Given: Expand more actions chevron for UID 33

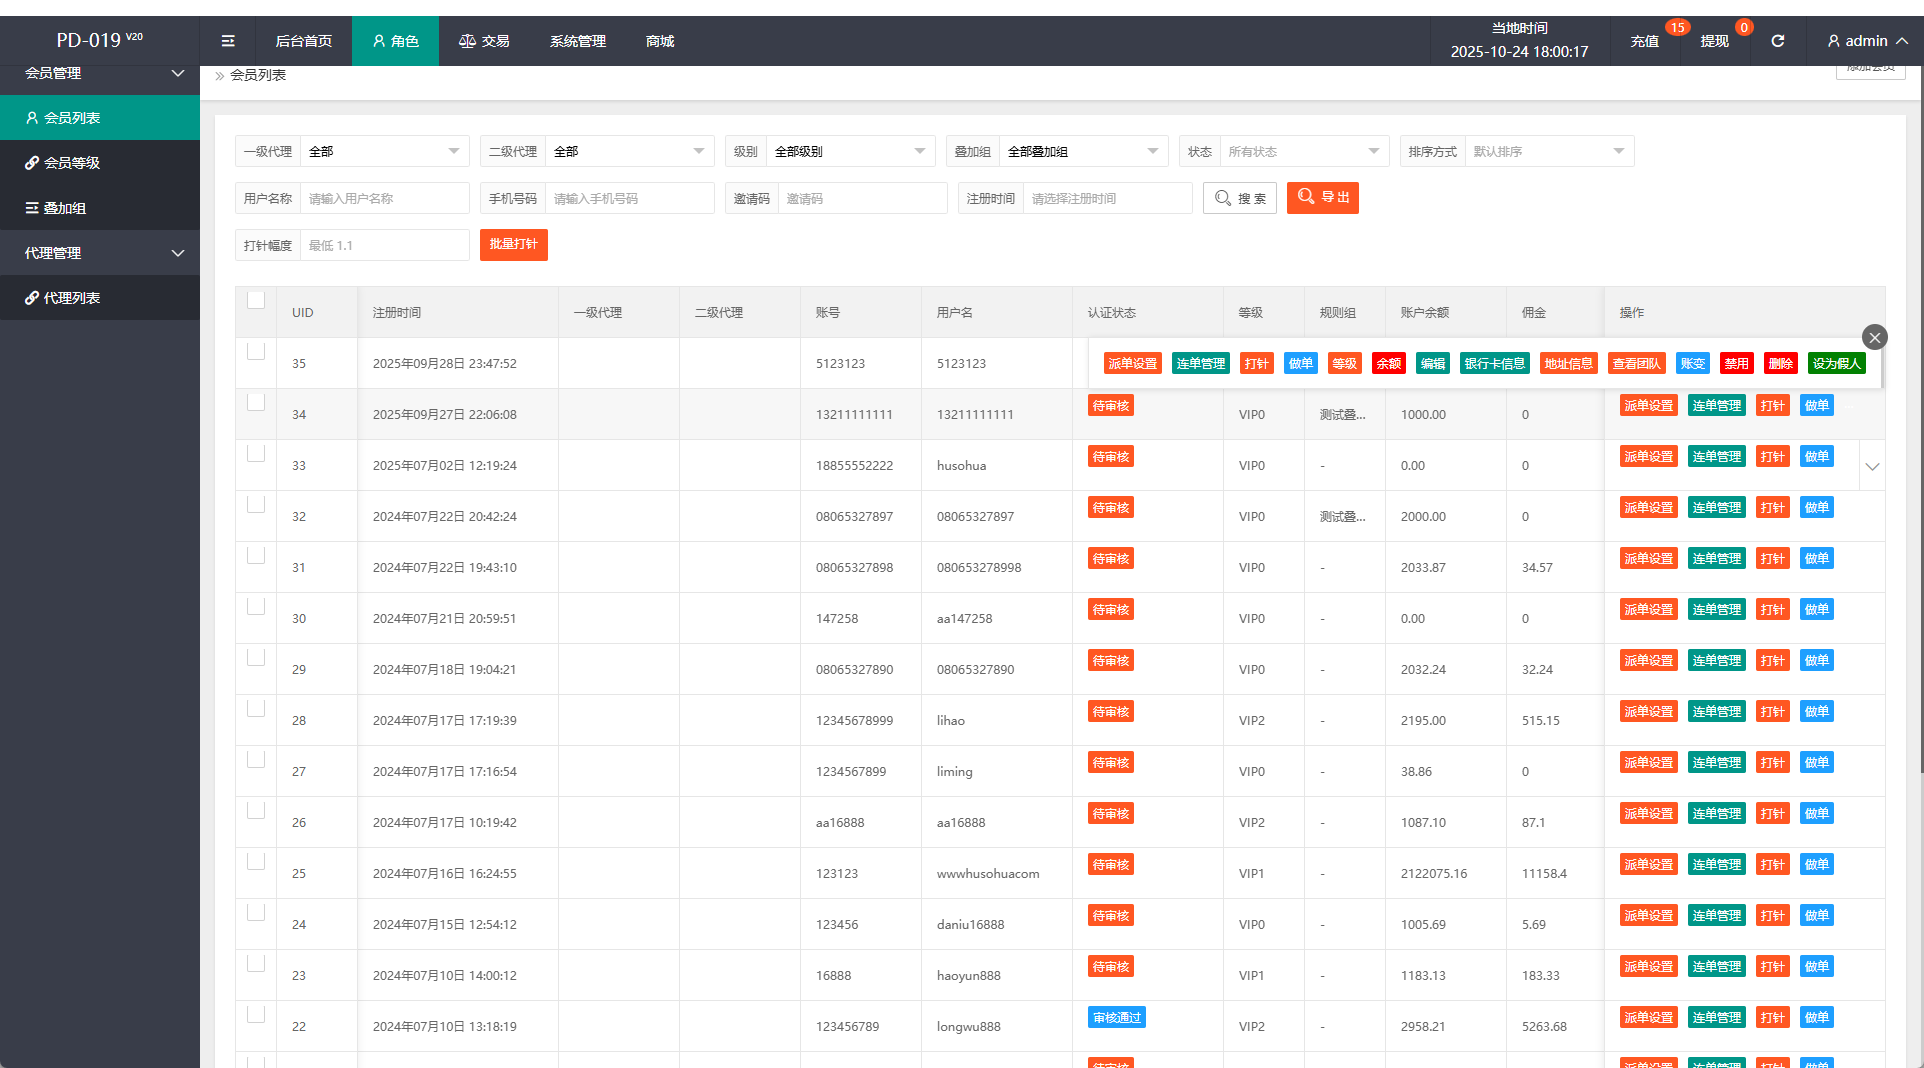Looking at the screenshot, I should tap(1872, 466).
